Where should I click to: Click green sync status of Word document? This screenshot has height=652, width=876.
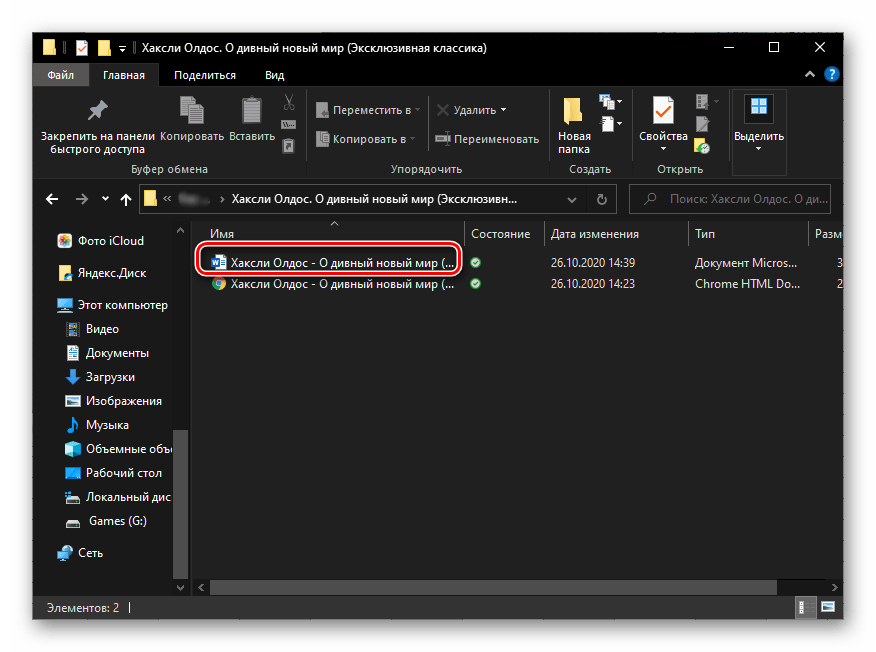(475, 263)
